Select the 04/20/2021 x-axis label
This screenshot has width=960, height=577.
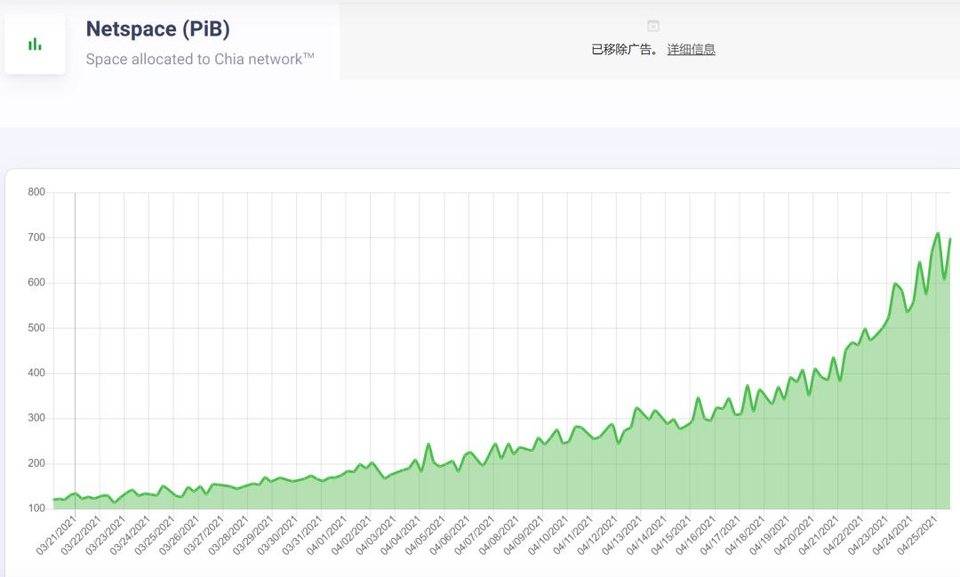pos(795,537)
